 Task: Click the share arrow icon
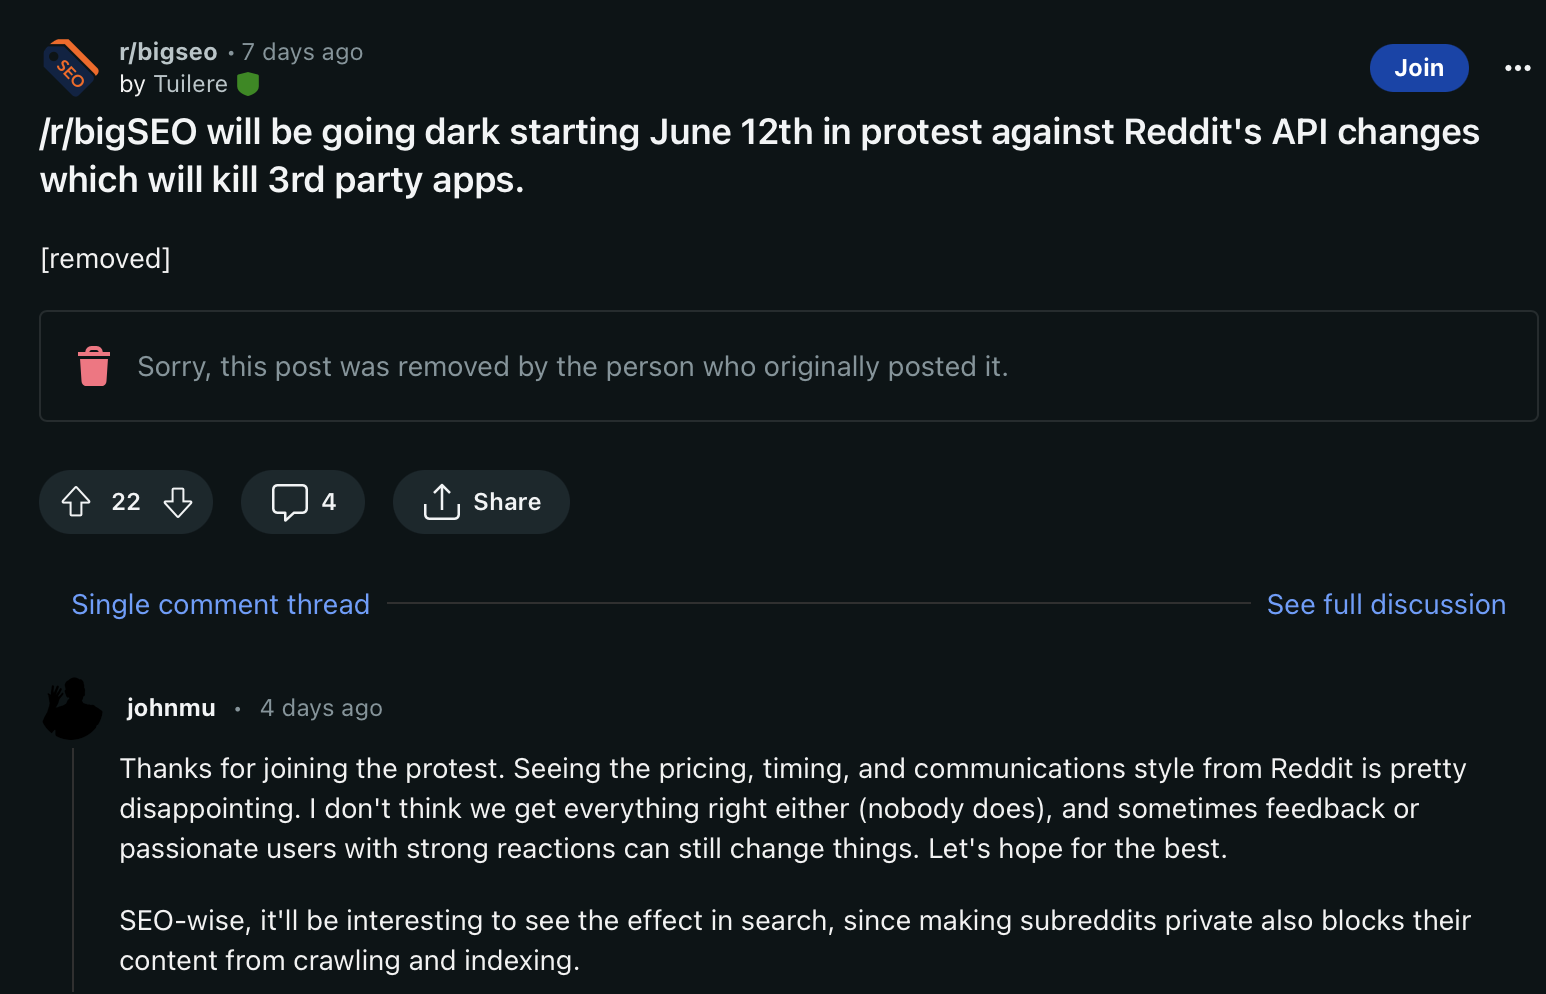[x=441, y=502]
